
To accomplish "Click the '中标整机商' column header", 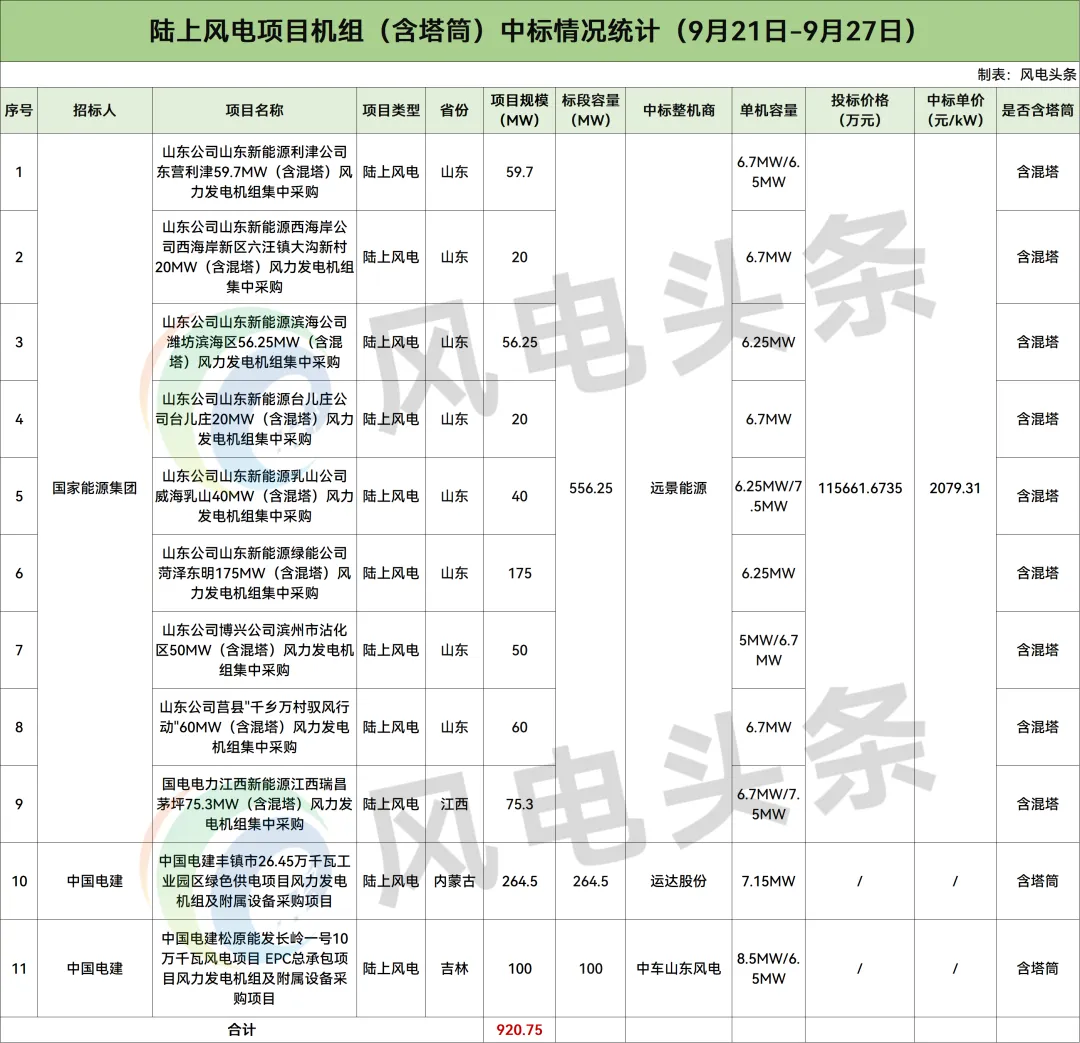I will tap(678, 110).
